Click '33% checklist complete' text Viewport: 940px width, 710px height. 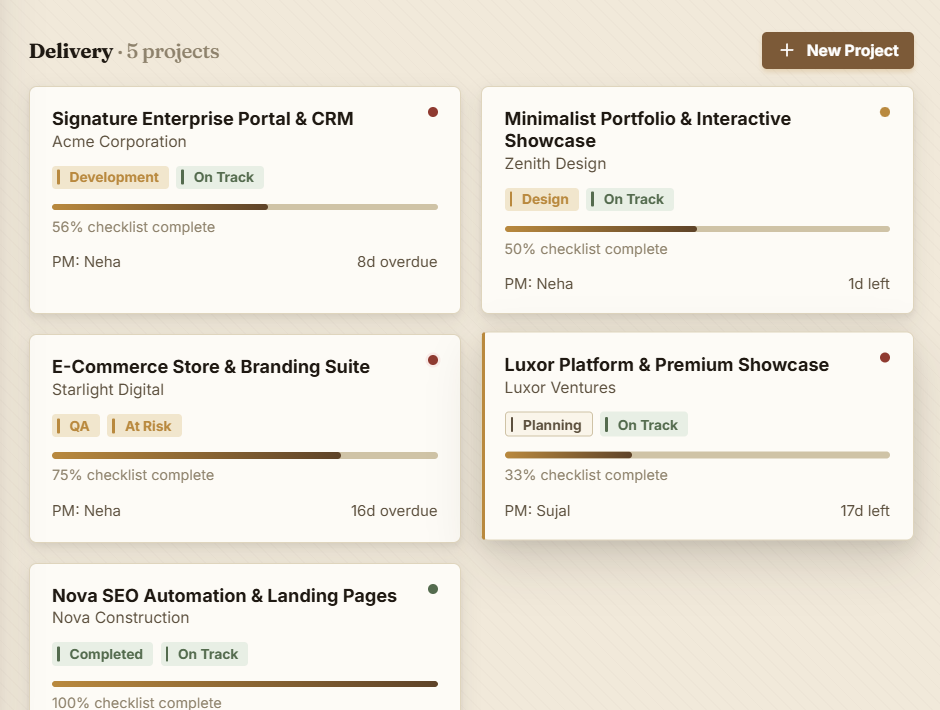586,475
